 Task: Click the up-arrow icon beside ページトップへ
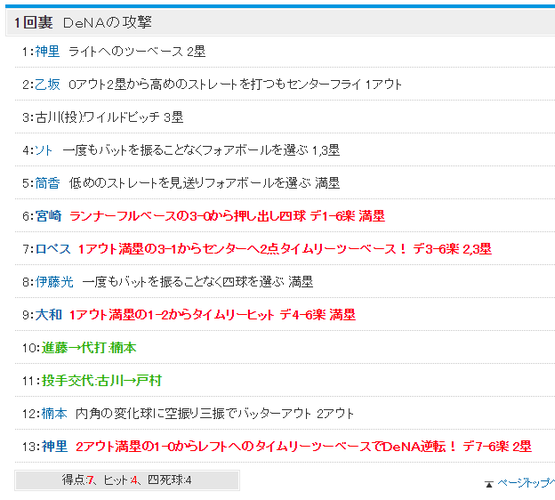point(489,484)
